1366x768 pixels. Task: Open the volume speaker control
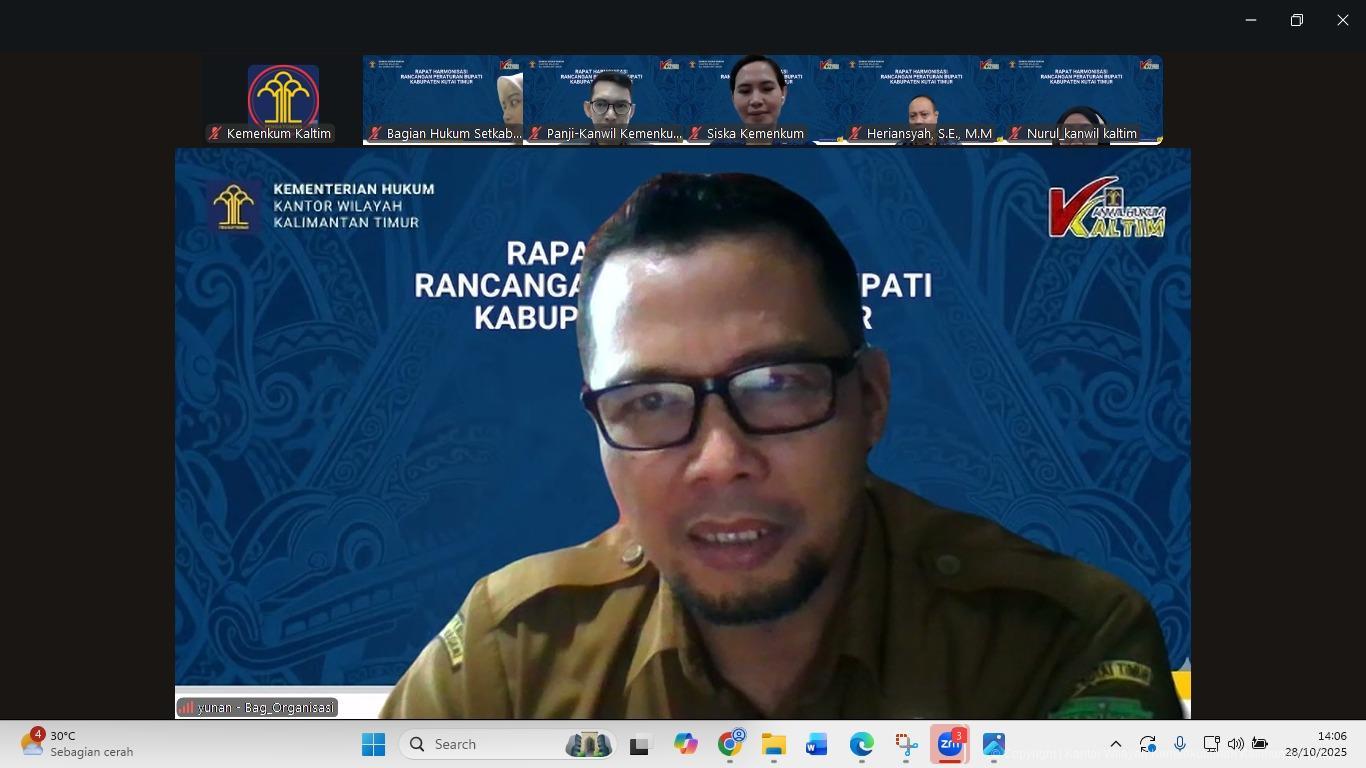click(1235, 744)
